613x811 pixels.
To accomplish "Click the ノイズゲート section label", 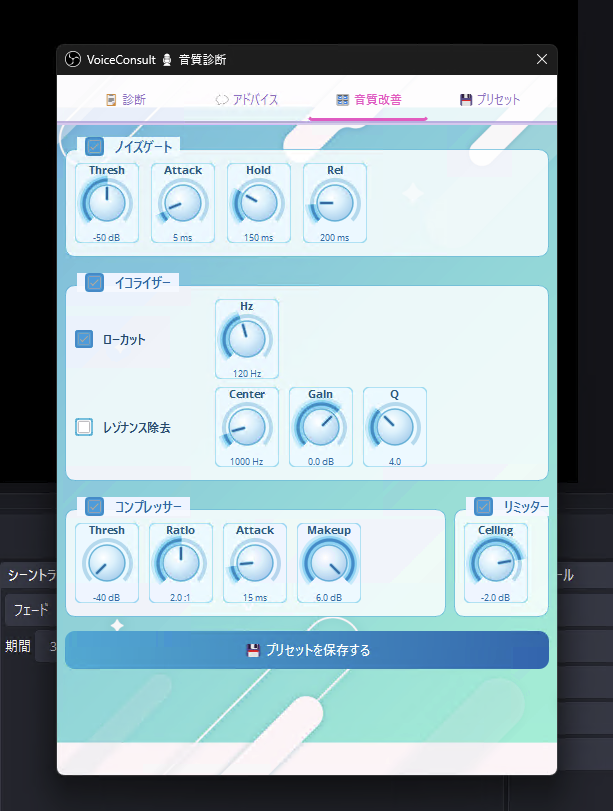I will click(x=143, y=147).
